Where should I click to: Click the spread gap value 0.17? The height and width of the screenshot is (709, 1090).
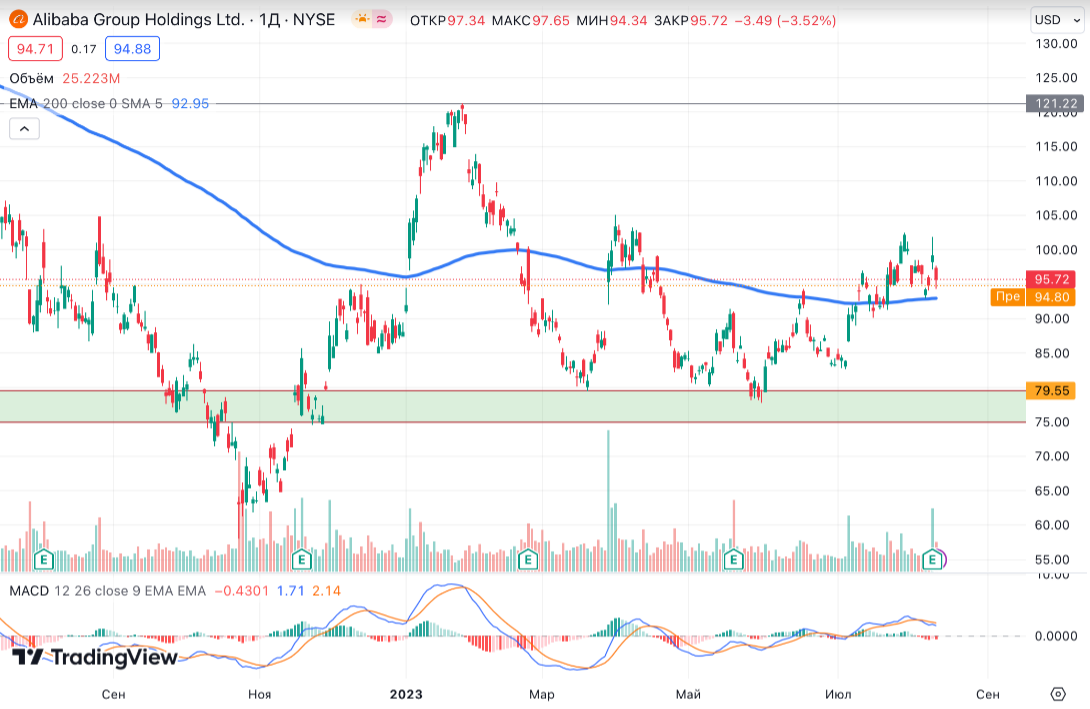click(84, 49)
